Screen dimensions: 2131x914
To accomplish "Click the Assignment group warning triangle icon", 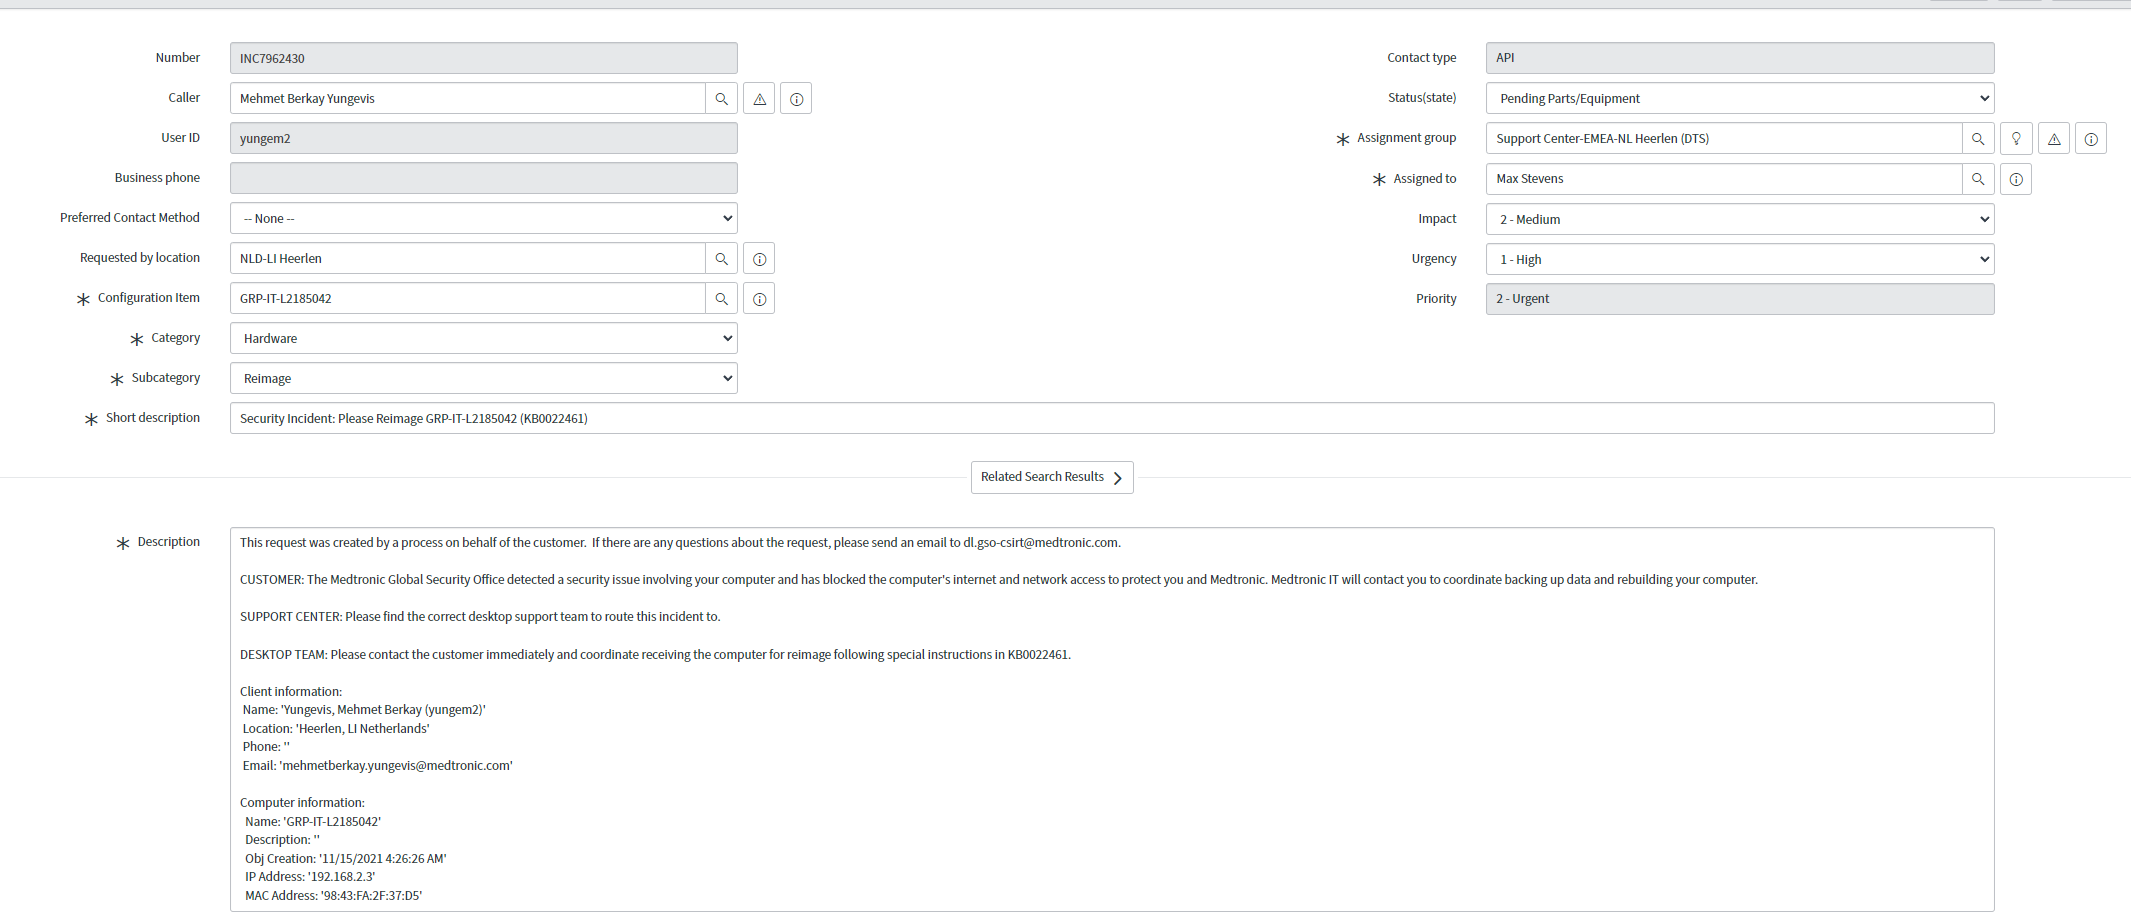I will click(x=2053, y=139).
